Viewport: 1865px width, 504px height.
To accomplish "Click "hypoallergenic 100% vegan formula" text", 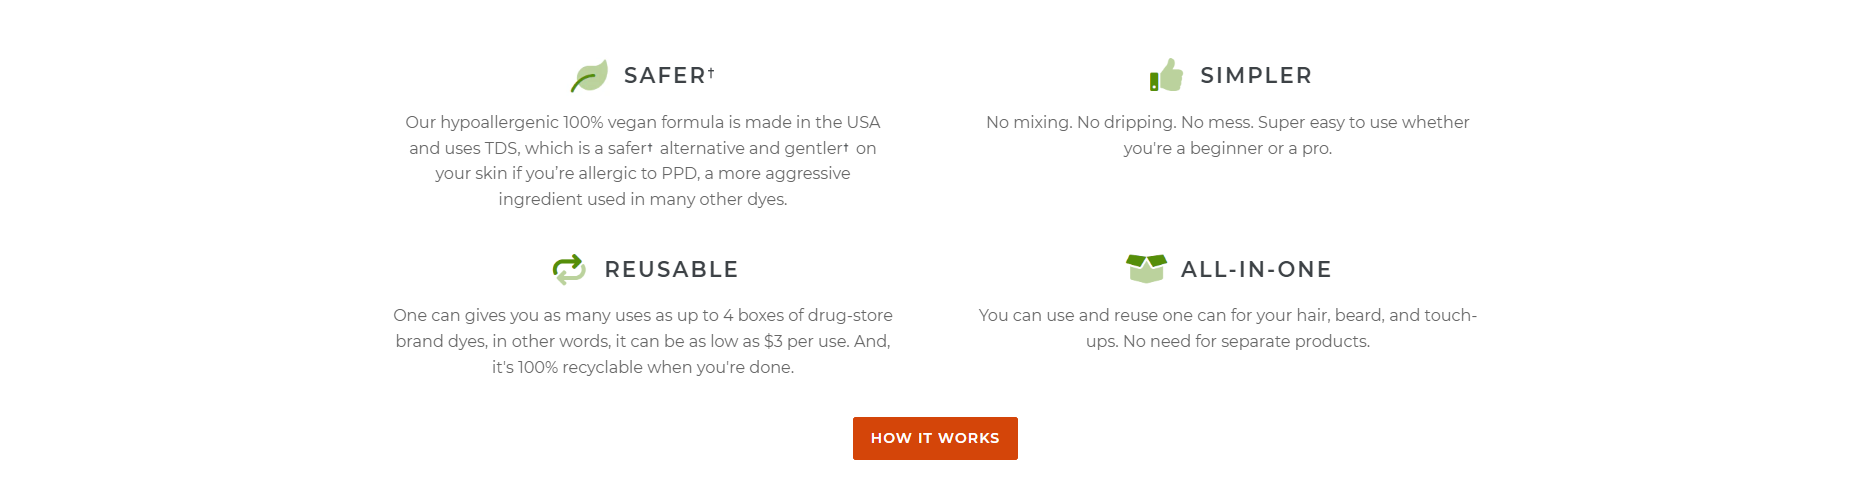I will (x=581, y=122).
